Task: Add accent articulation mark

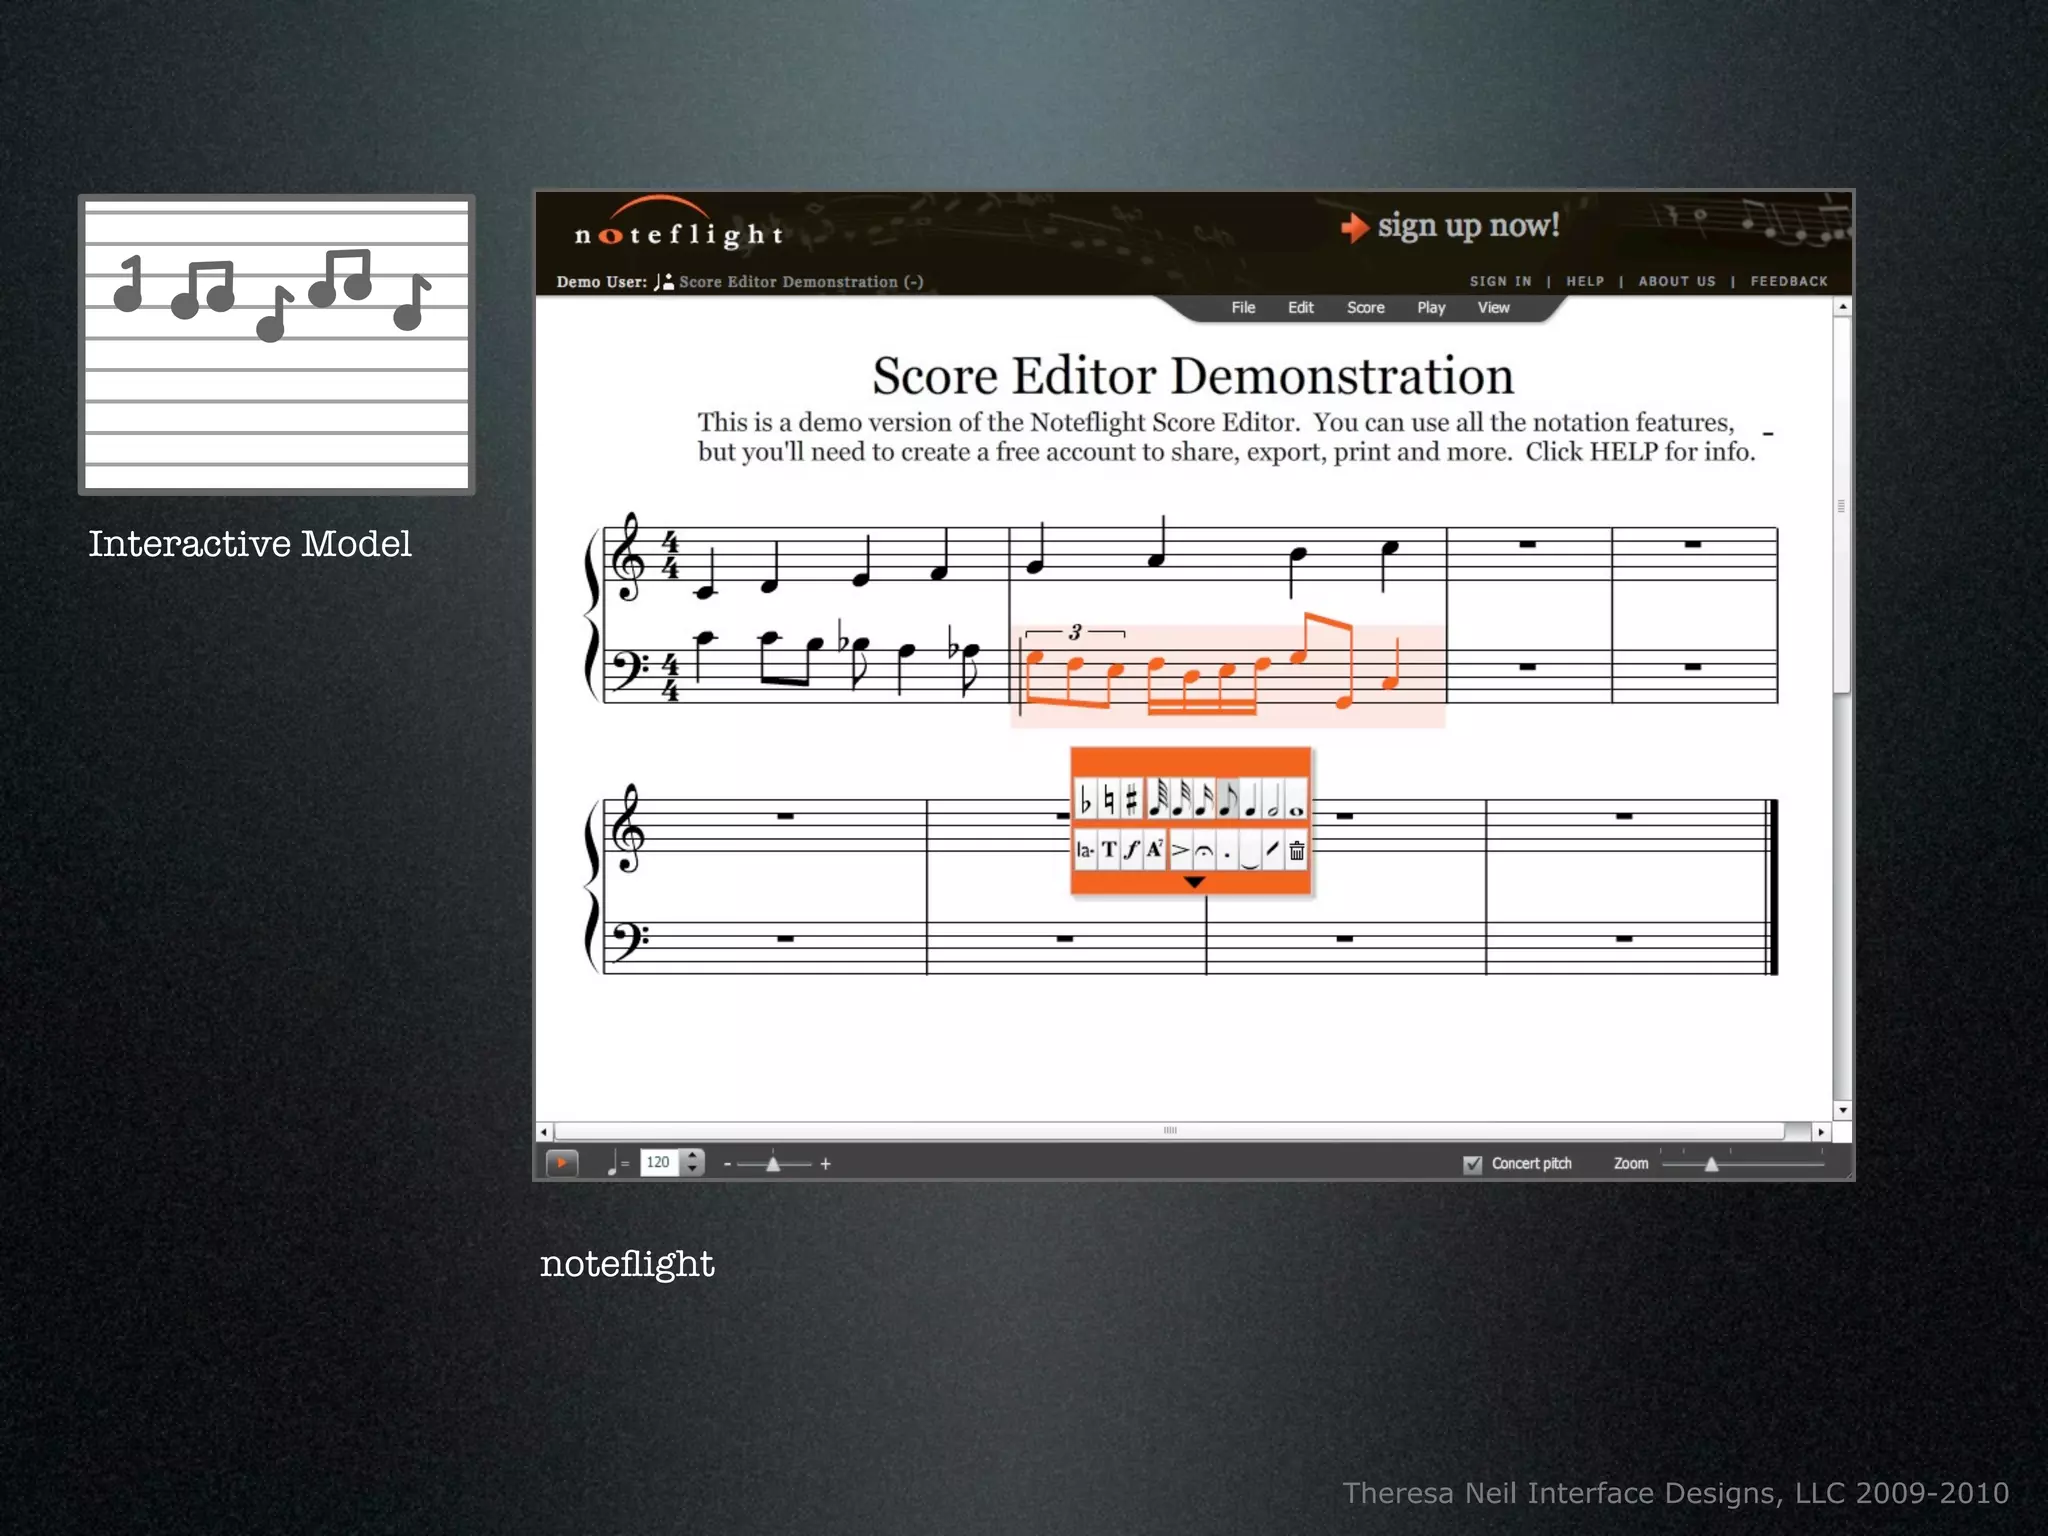Action: point(1180,851)
